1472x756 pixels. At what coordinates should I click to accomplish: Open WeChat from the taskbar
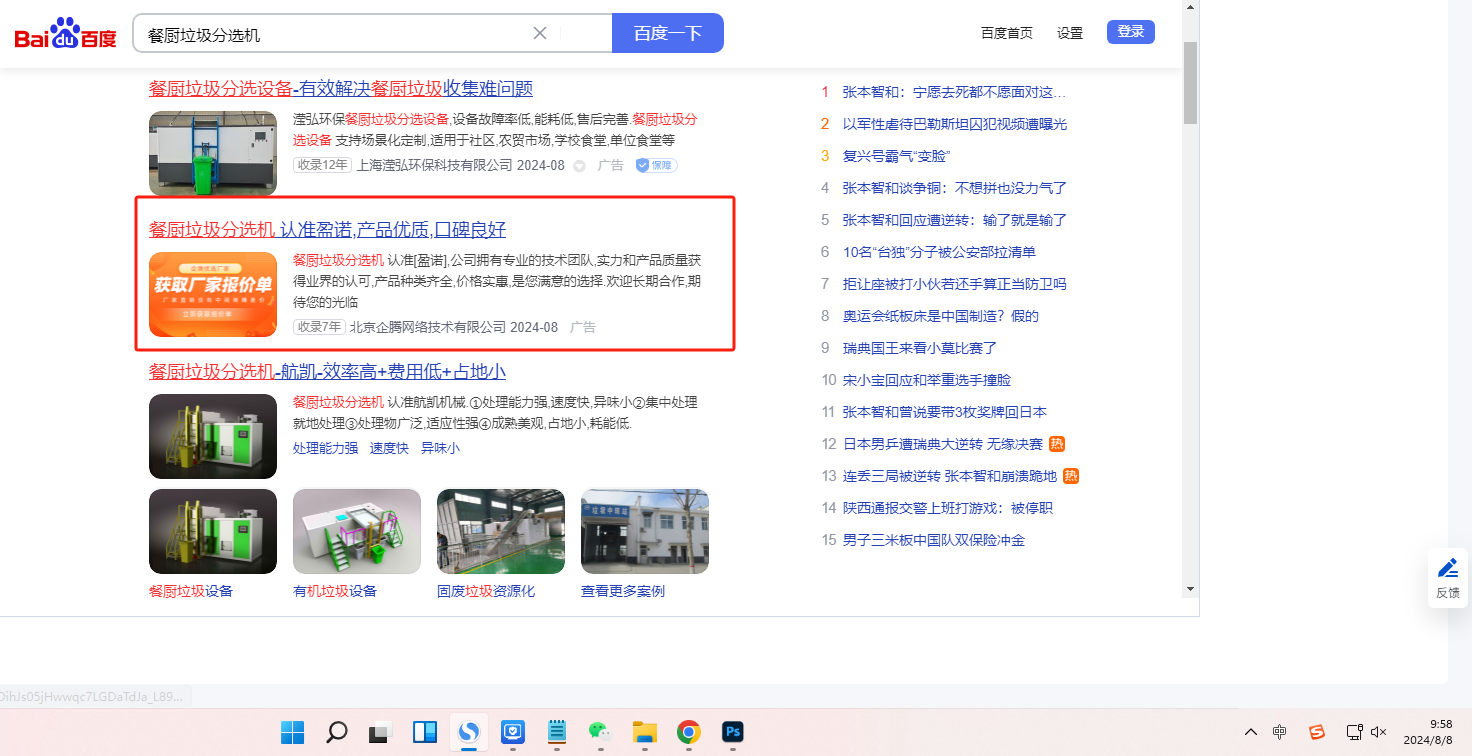click(599, 732)
